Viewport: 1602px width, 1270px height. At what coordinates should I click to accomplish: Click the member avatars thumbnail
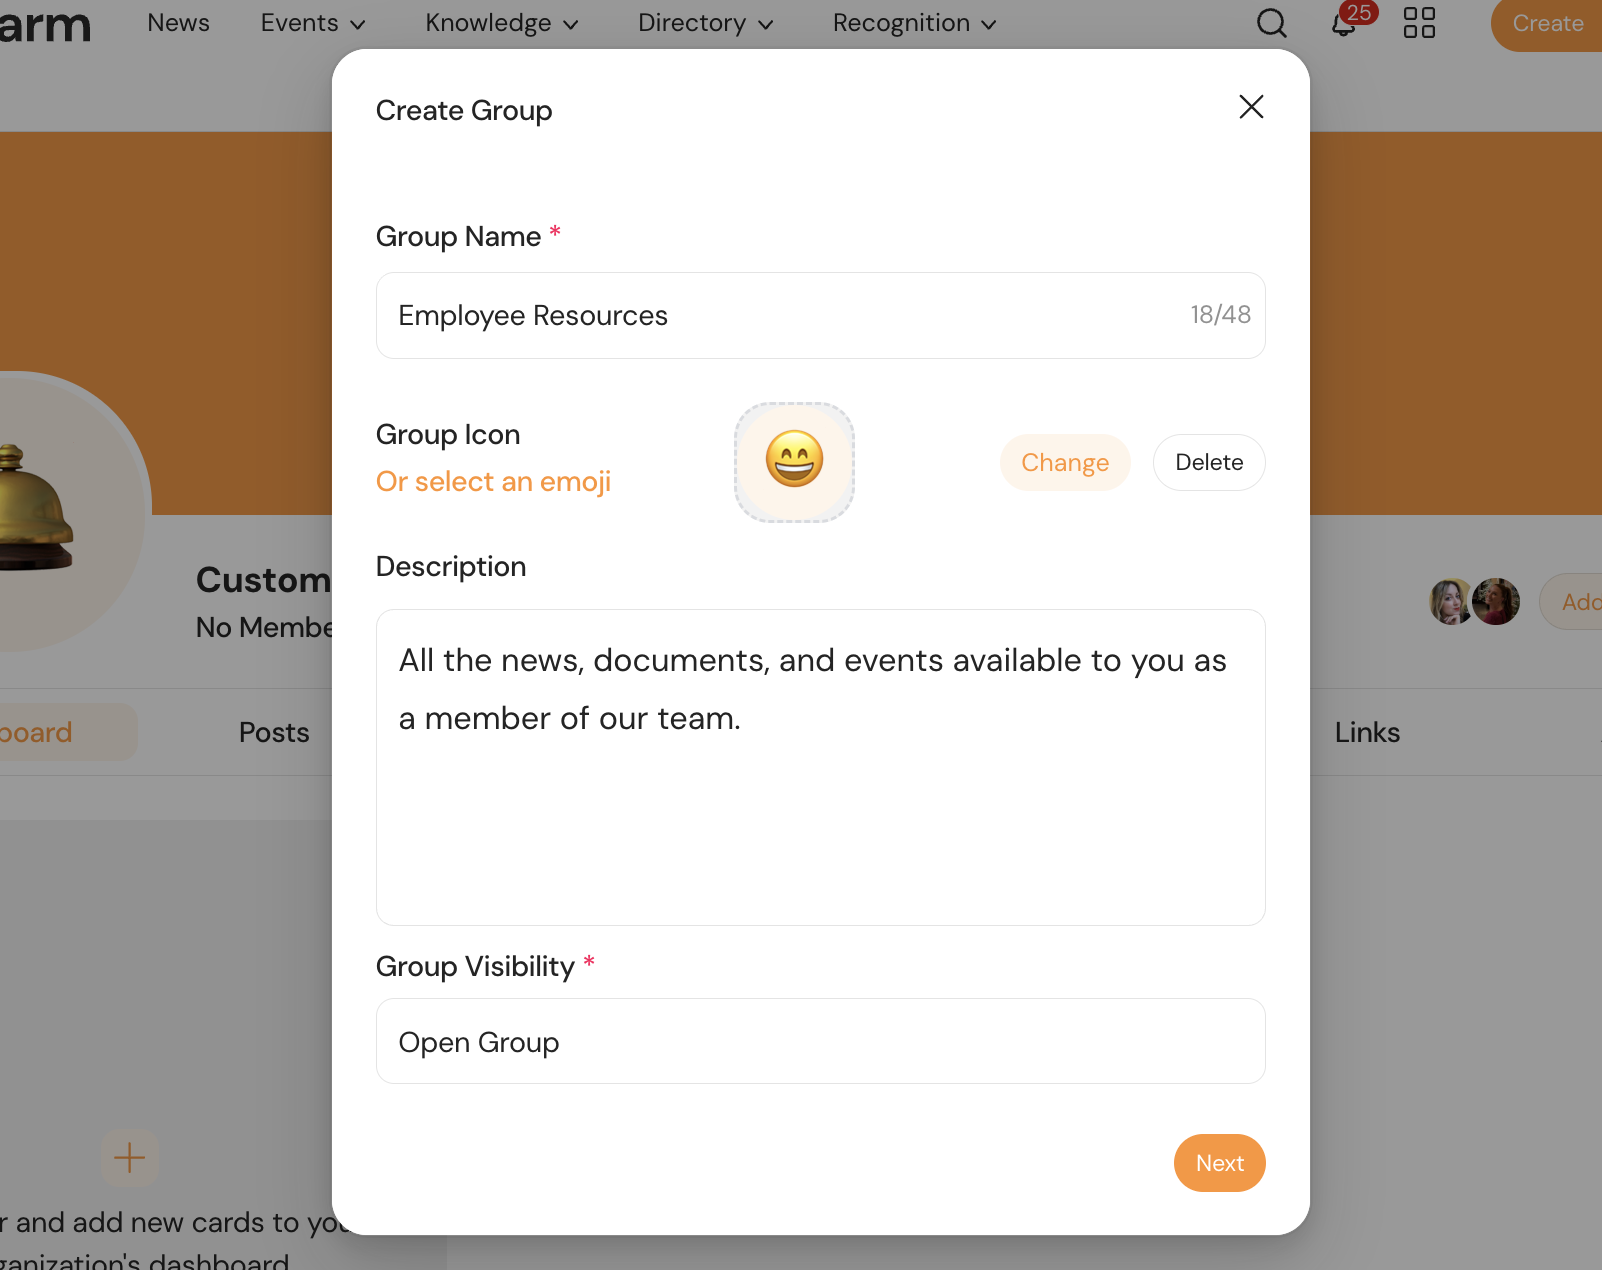(1474, 602)
